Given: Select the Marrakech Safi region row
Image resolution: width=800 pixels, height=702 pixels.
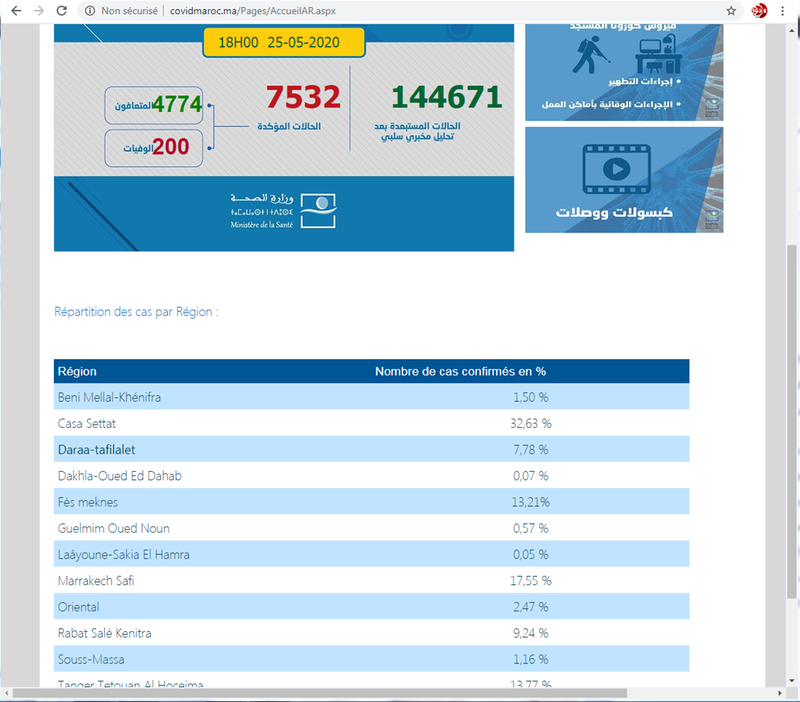Looking at the screenshot, I should [371, 580].
